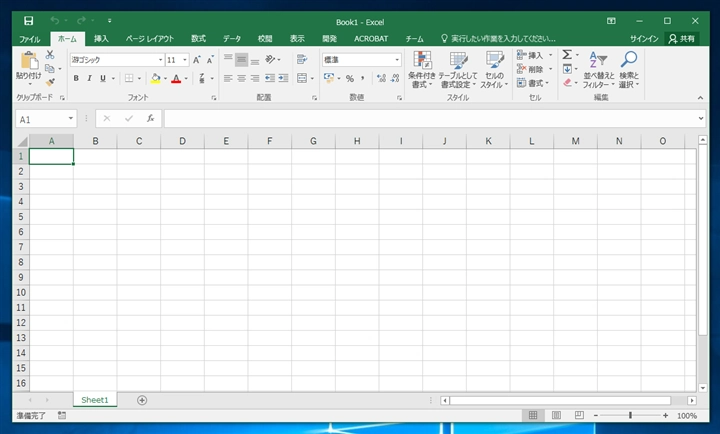Click the Increase Font Size icon

point(197,60)
